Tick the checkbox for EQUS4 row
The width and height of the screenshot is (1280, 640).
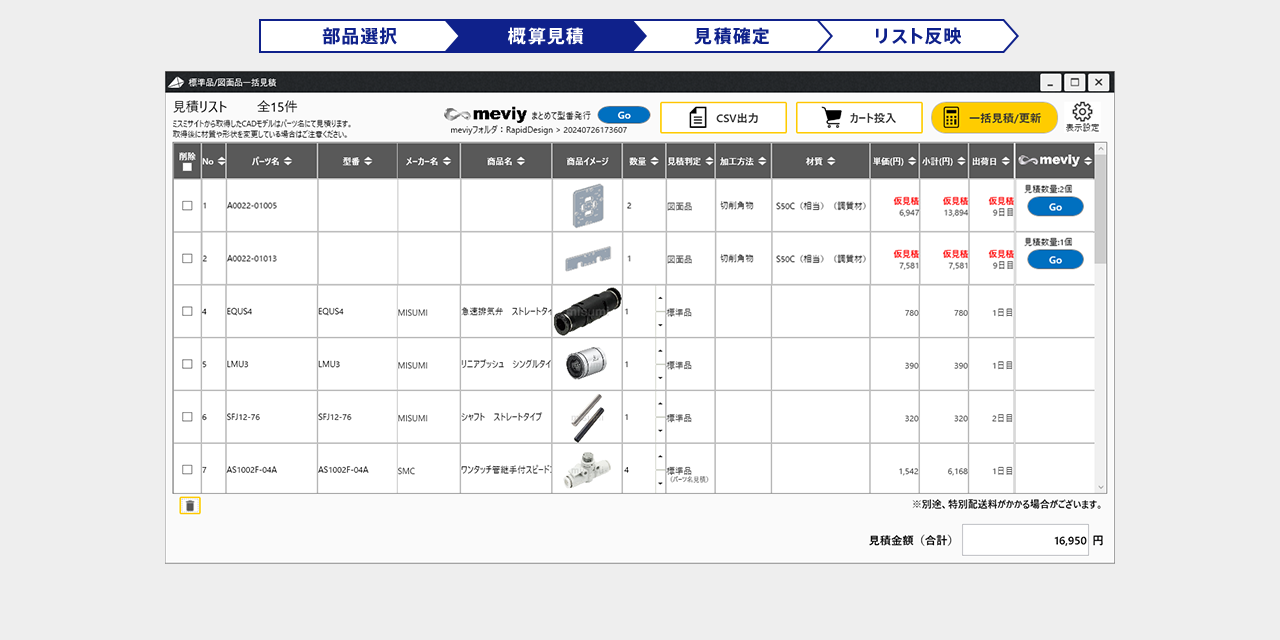[187, 311]
